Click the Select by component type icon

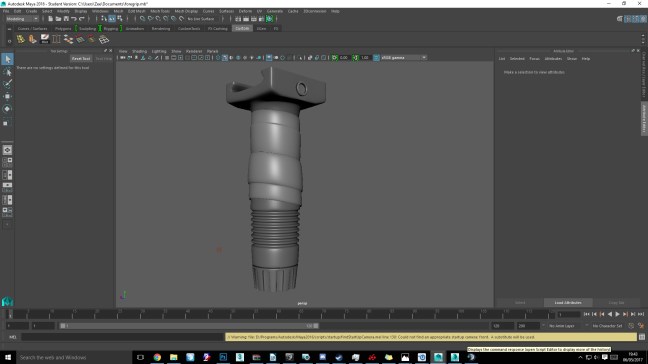120,19
